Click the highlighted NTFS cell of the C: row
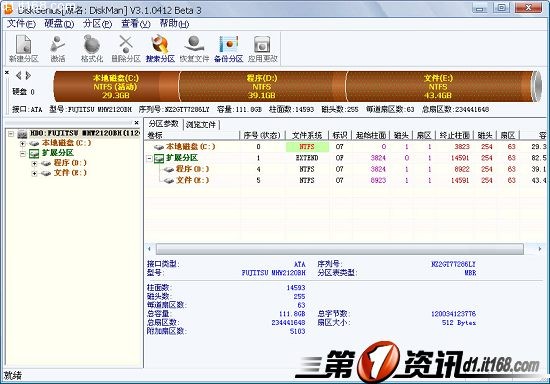This screenshot has height=384, width=550. 307,147
